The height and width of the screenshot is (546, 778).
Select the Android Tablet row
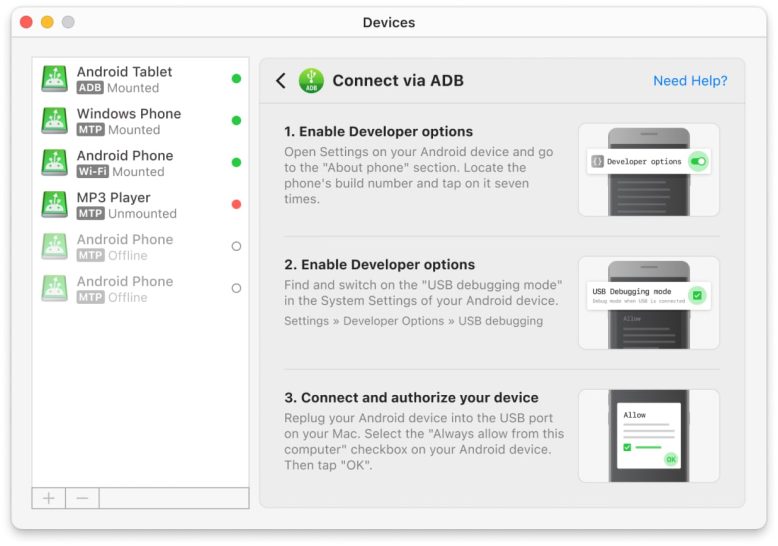pyautogui.click(x=140, y=79)
